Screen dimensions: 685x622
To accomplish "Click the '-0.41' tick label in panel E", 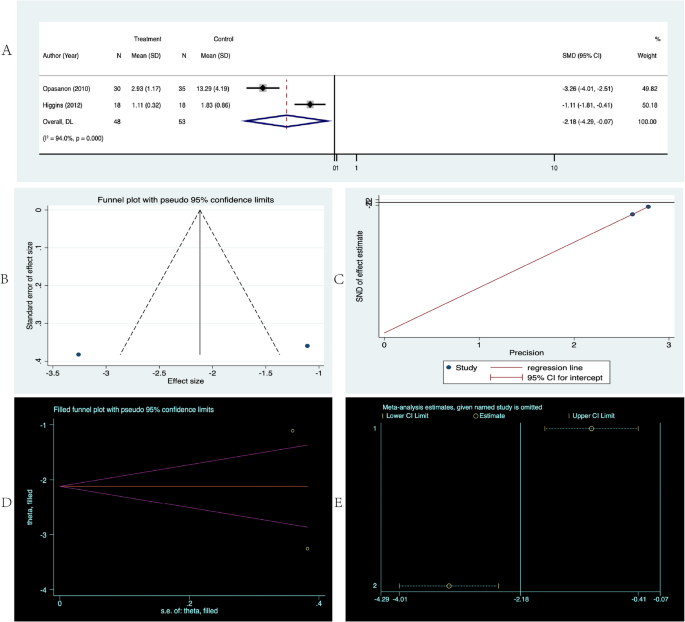I will coord(638,599).
